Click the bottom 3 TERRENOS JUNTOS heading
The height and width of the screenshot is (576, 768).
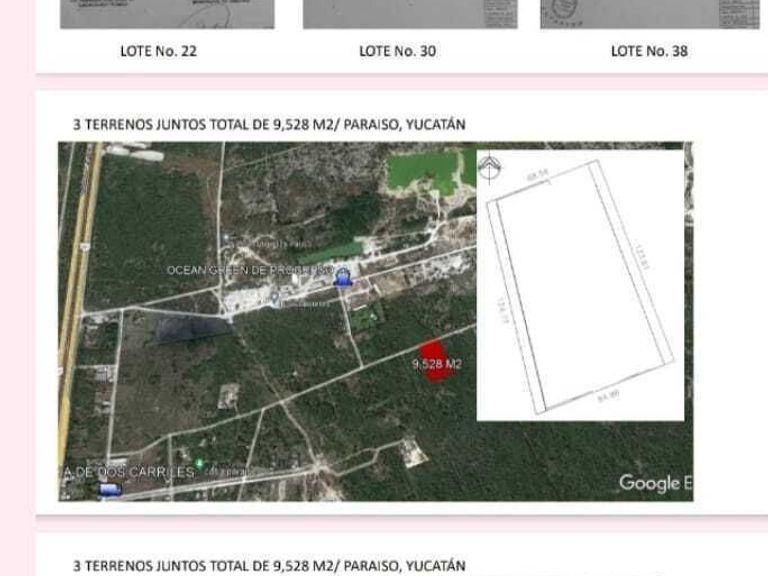point(269,566)
